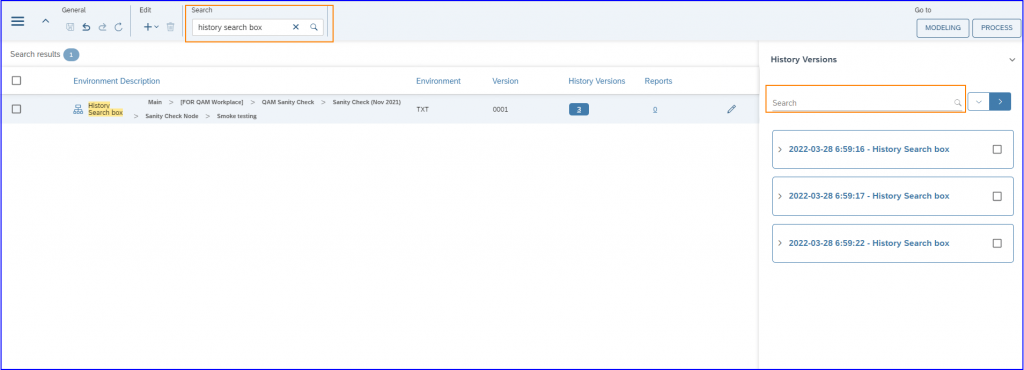Go to MODELING
The height and width of the screenshot is (370, 1024).
[942, 28]
